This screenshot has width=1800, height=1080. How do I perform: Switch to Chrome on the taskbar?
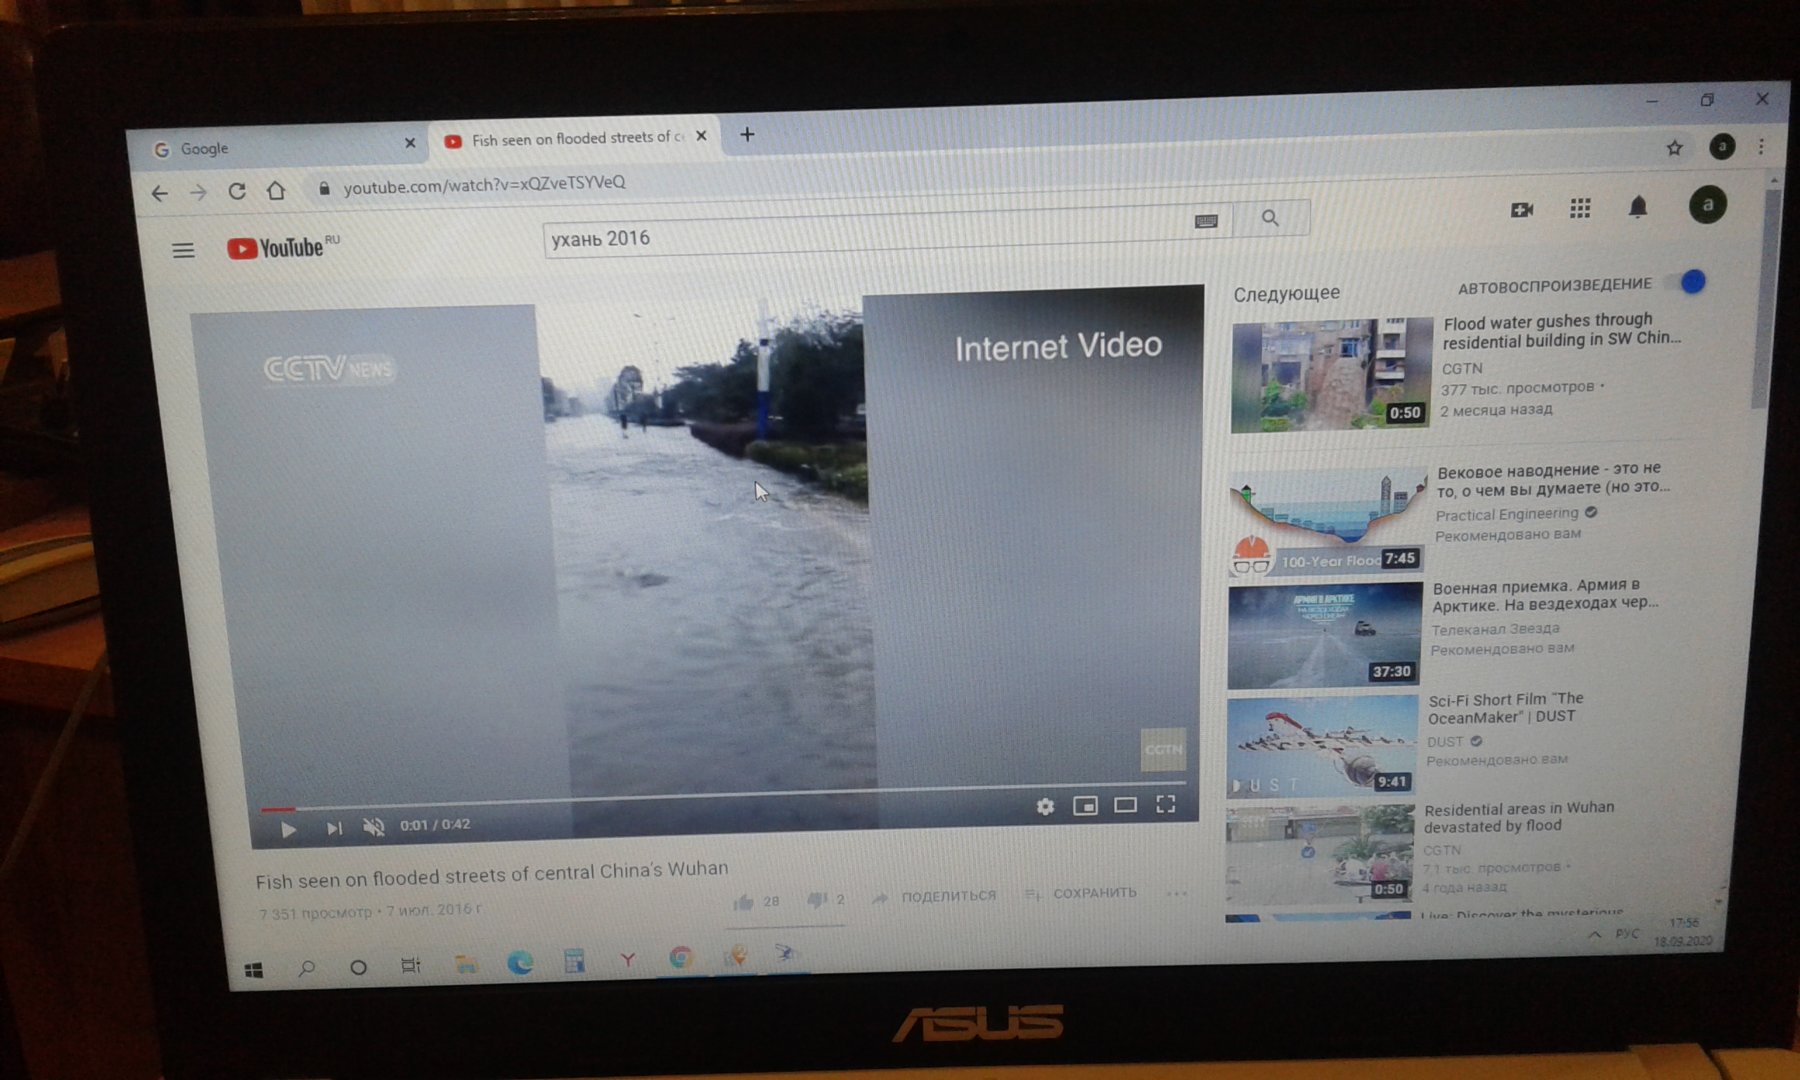pyautogui.click(x=681, y=958)
